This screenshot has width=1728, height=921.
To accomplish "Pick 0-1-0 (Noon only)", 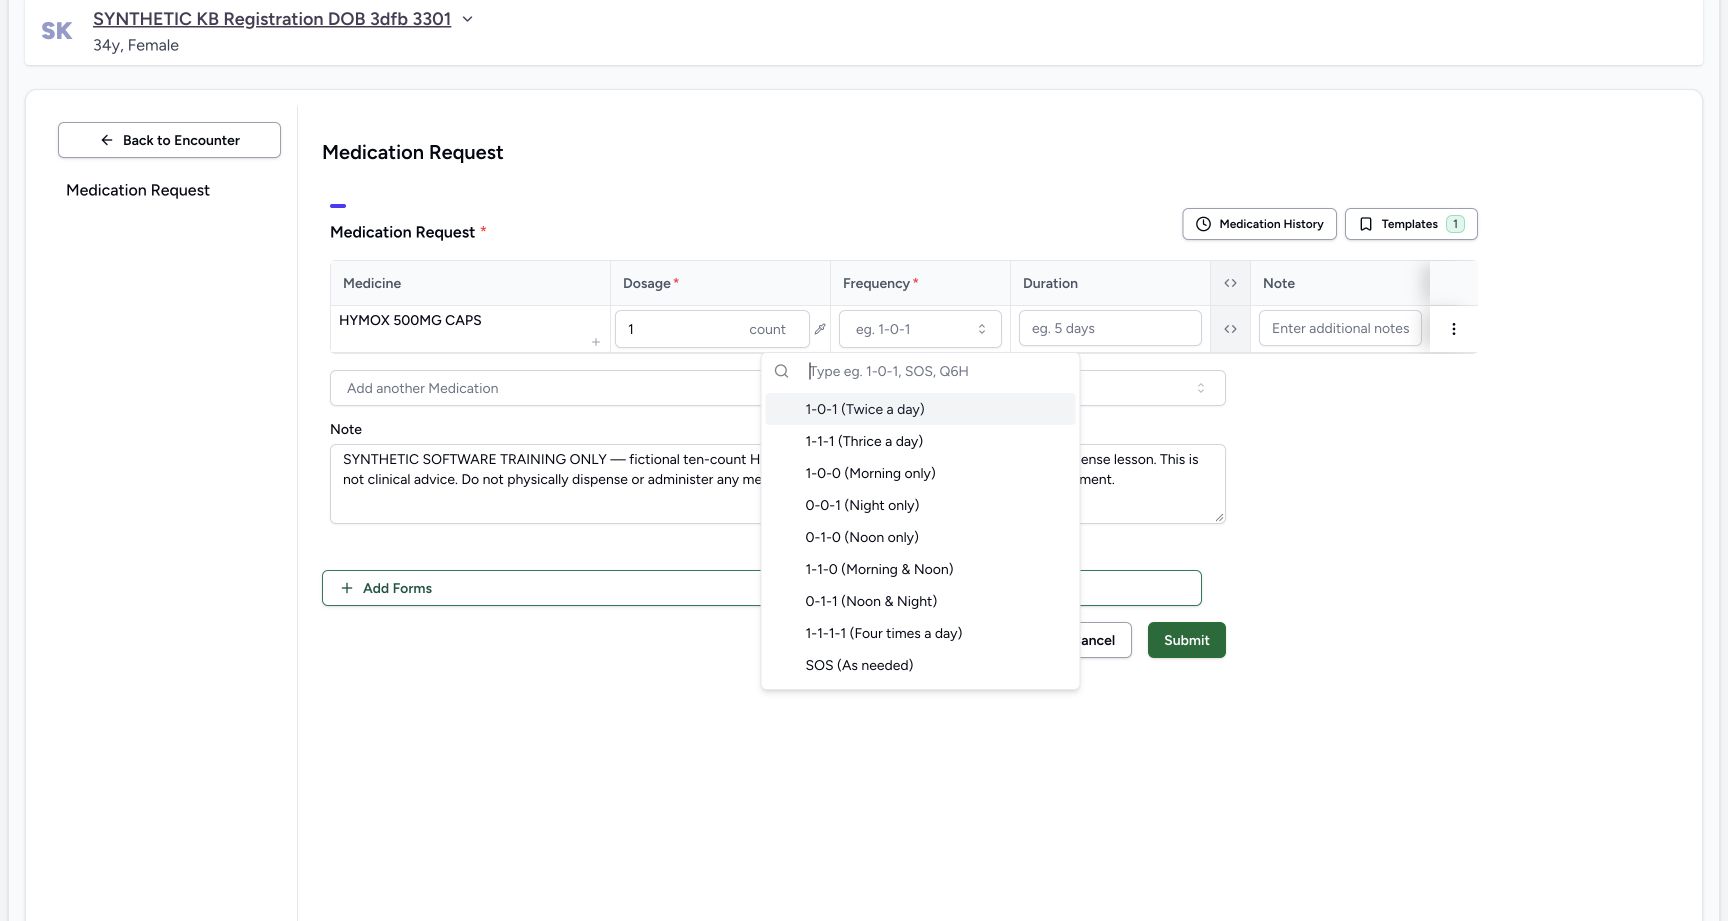I will pyautogui.click(x=920, y=537).
